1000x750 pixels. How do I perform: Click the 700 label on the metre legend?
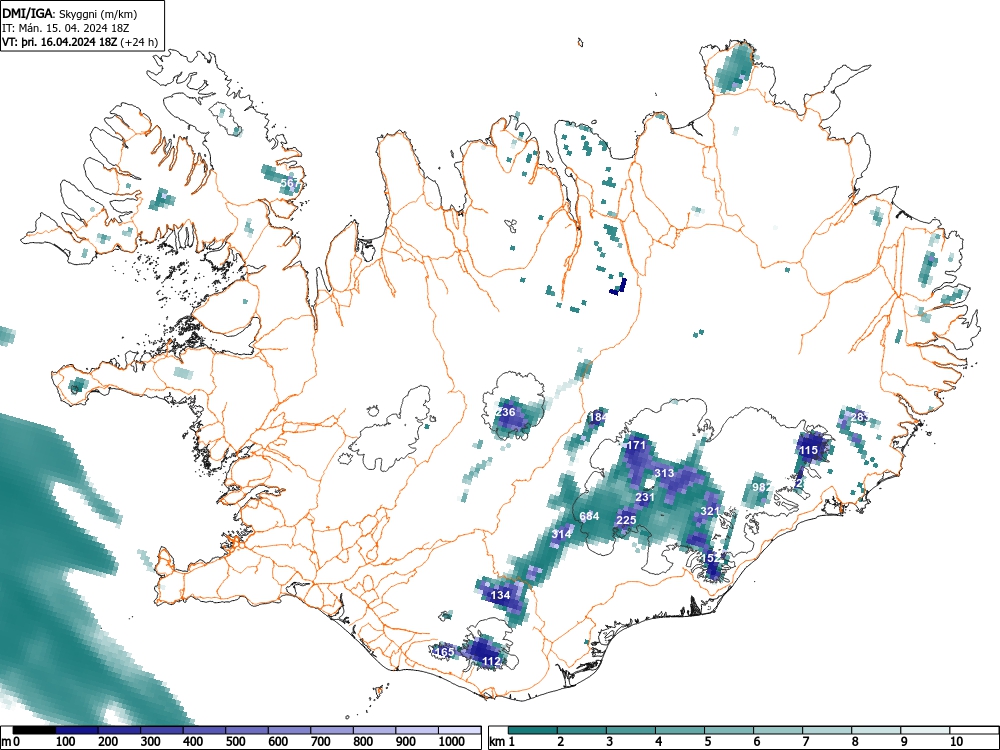(321, 742)
